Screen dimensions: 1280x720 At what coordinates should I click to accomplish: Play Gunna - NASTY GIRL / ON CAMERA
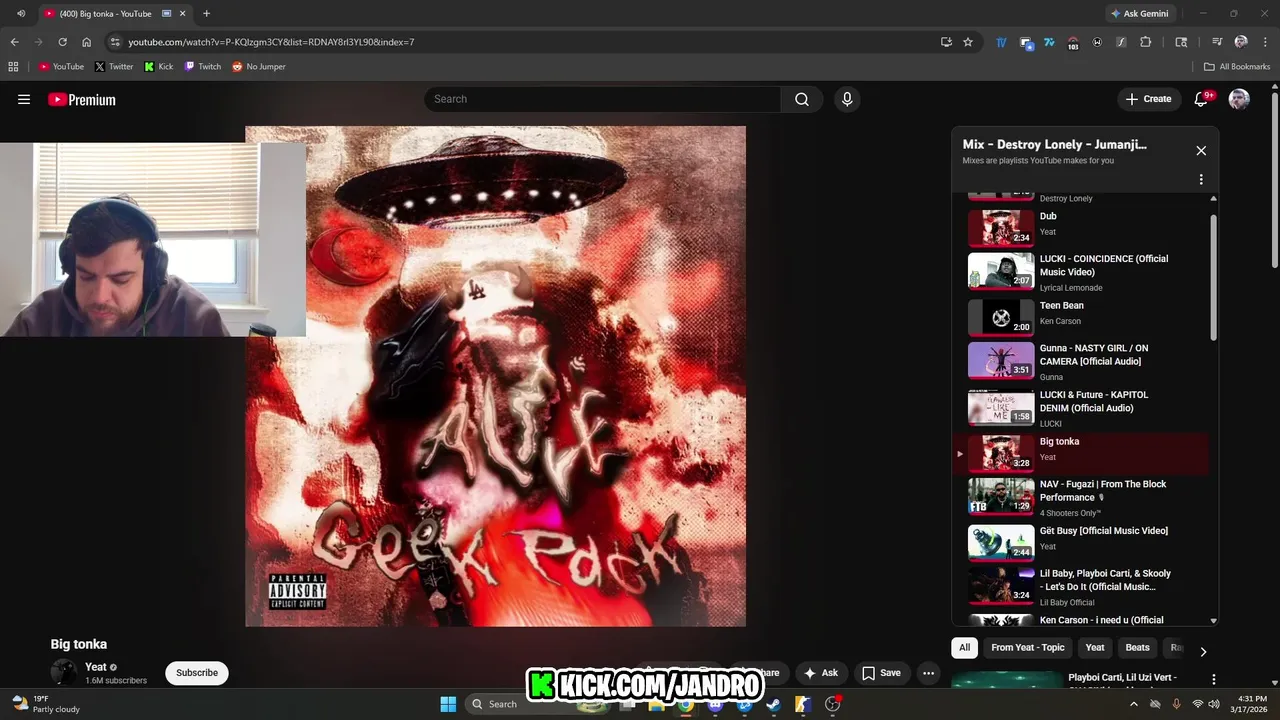[1087, 362]
